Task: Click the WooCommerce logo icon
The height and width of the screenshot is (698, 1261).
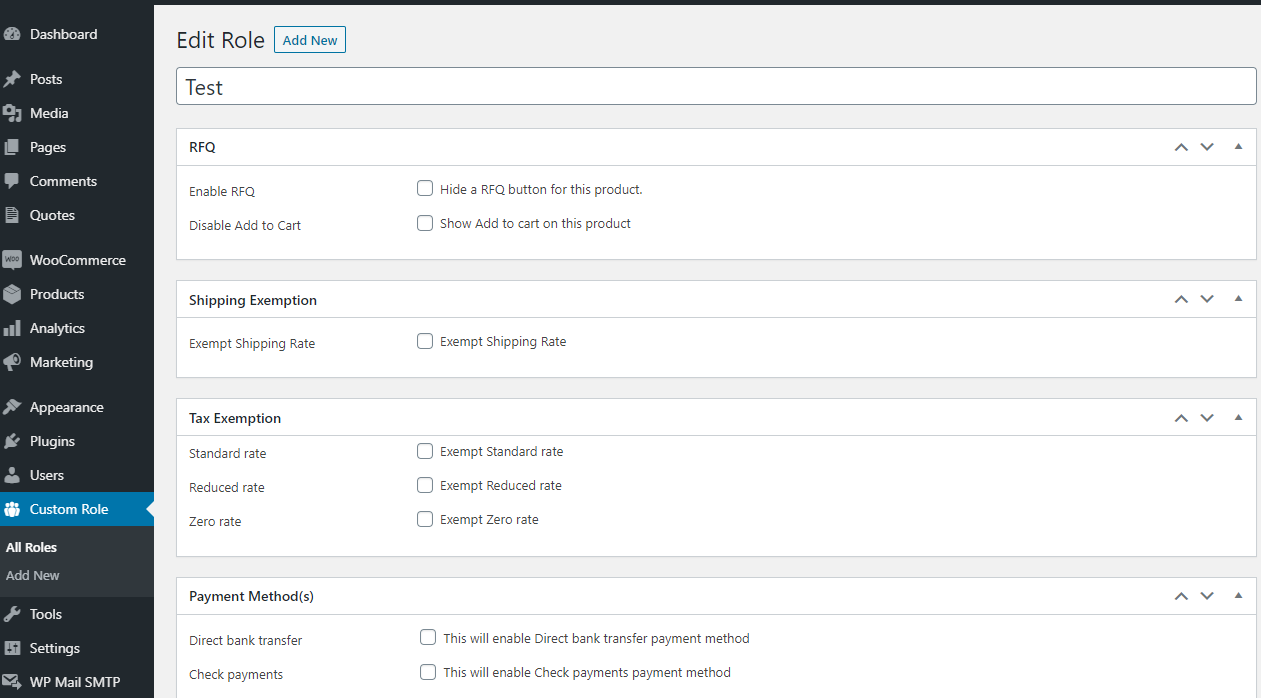Action: [x=12, y=260]
